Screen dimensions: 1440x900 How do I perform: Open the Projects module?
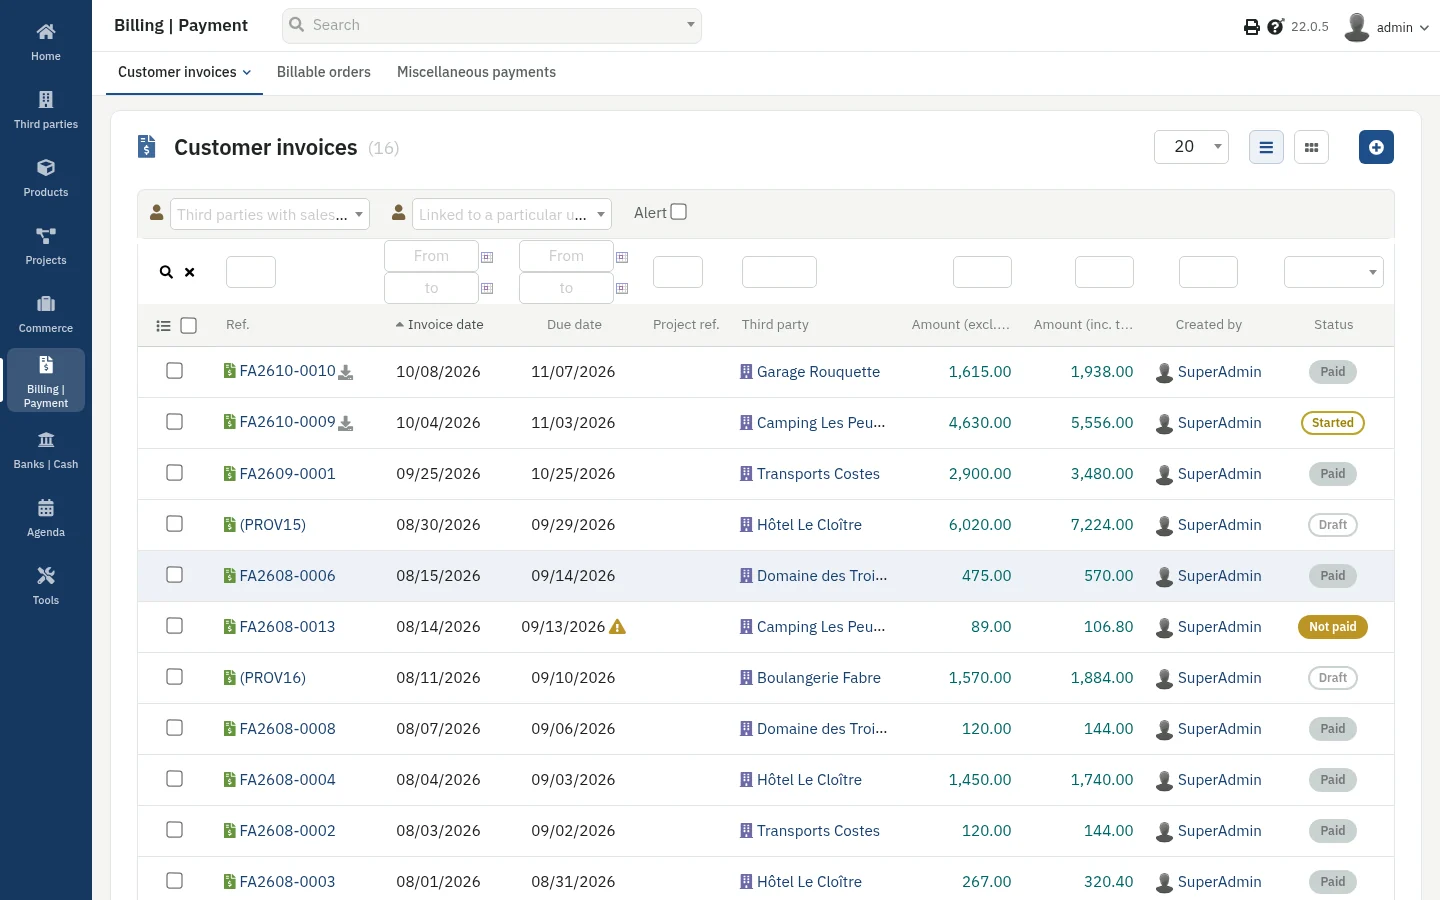[x=46, y=246]
